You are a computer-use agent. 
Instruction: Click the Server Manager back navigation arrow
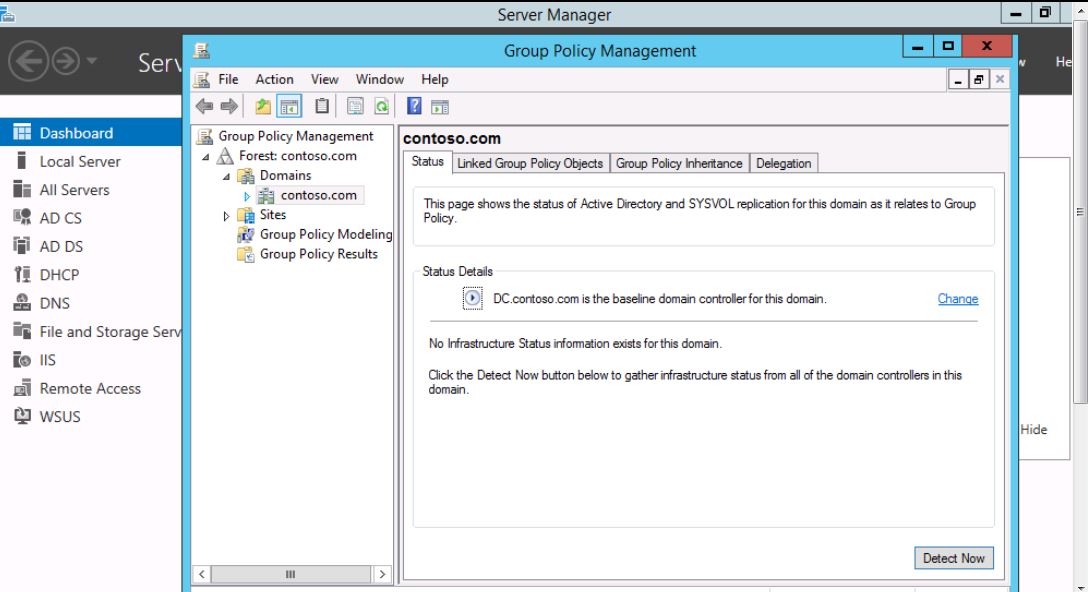pos(28,62)
